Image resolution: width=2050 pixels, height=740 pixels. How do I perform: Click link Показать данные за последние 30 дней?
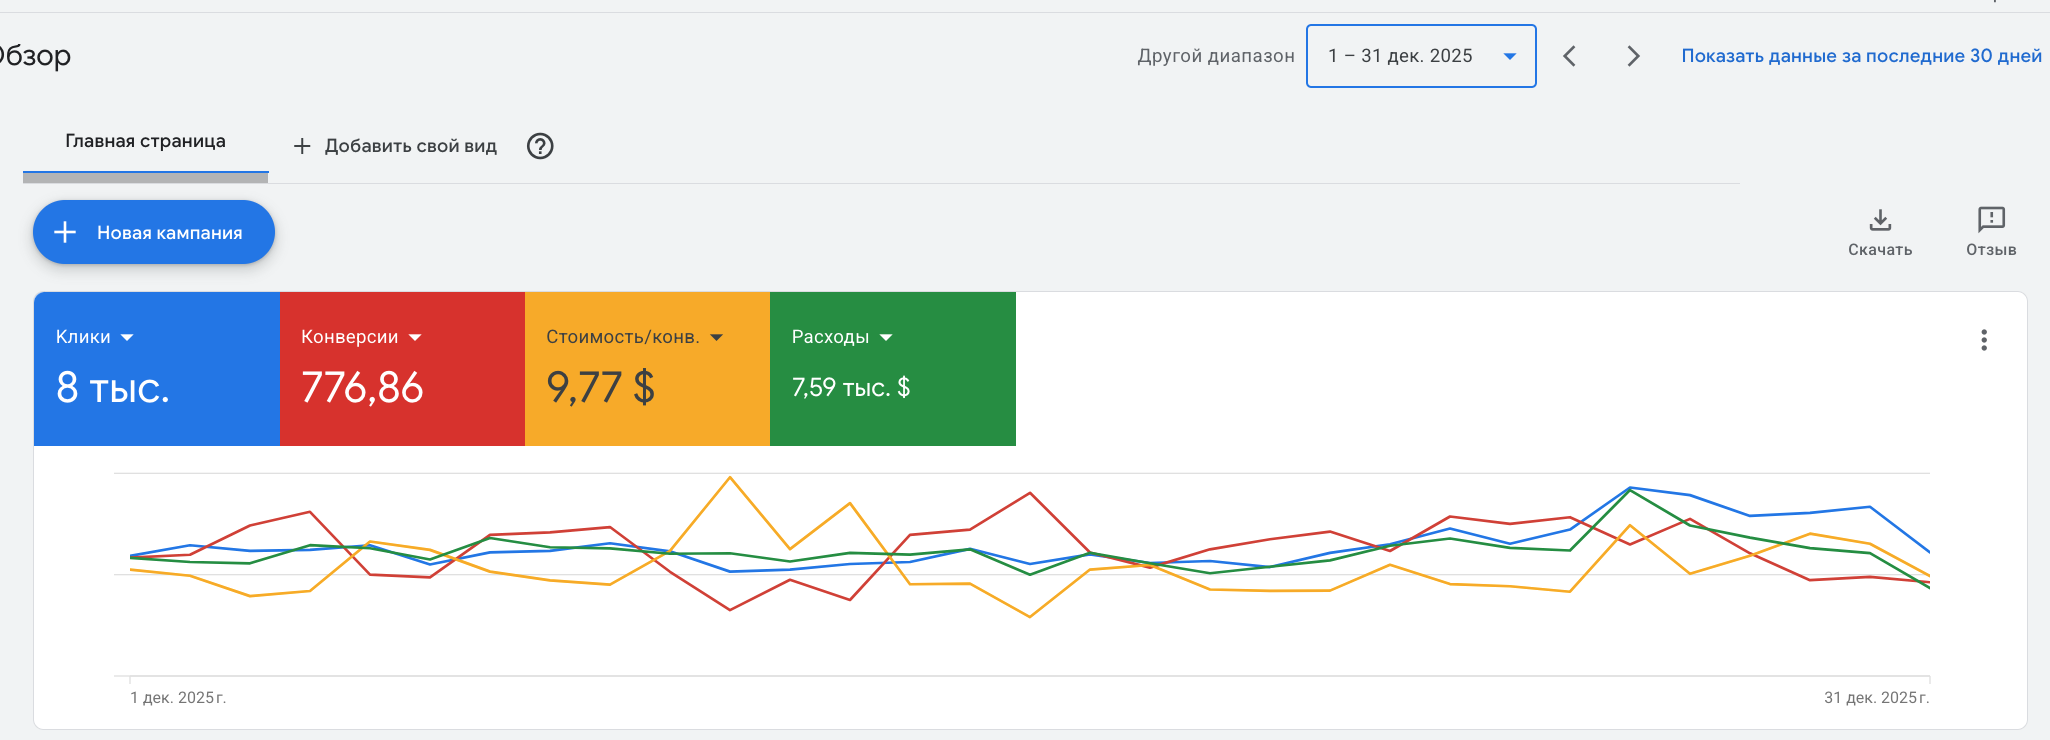click(1861, 56)
